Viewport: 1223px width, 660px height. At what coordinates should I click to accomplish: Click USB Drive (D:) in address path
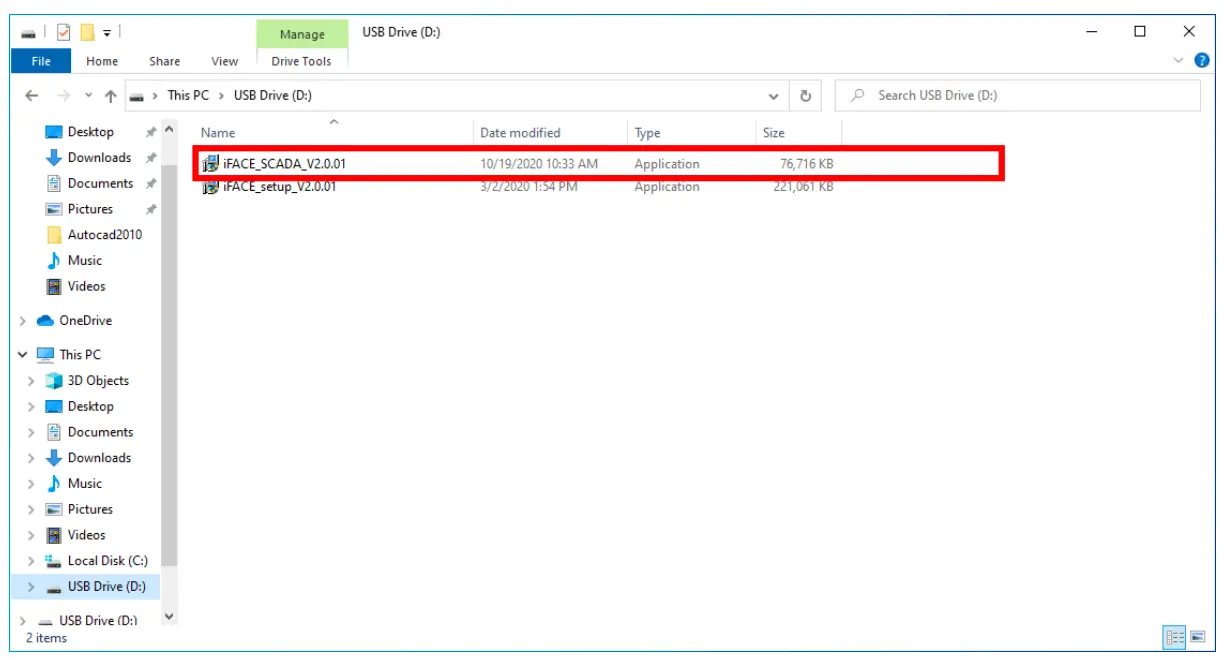pyautogui.click(x=273, y=95)
